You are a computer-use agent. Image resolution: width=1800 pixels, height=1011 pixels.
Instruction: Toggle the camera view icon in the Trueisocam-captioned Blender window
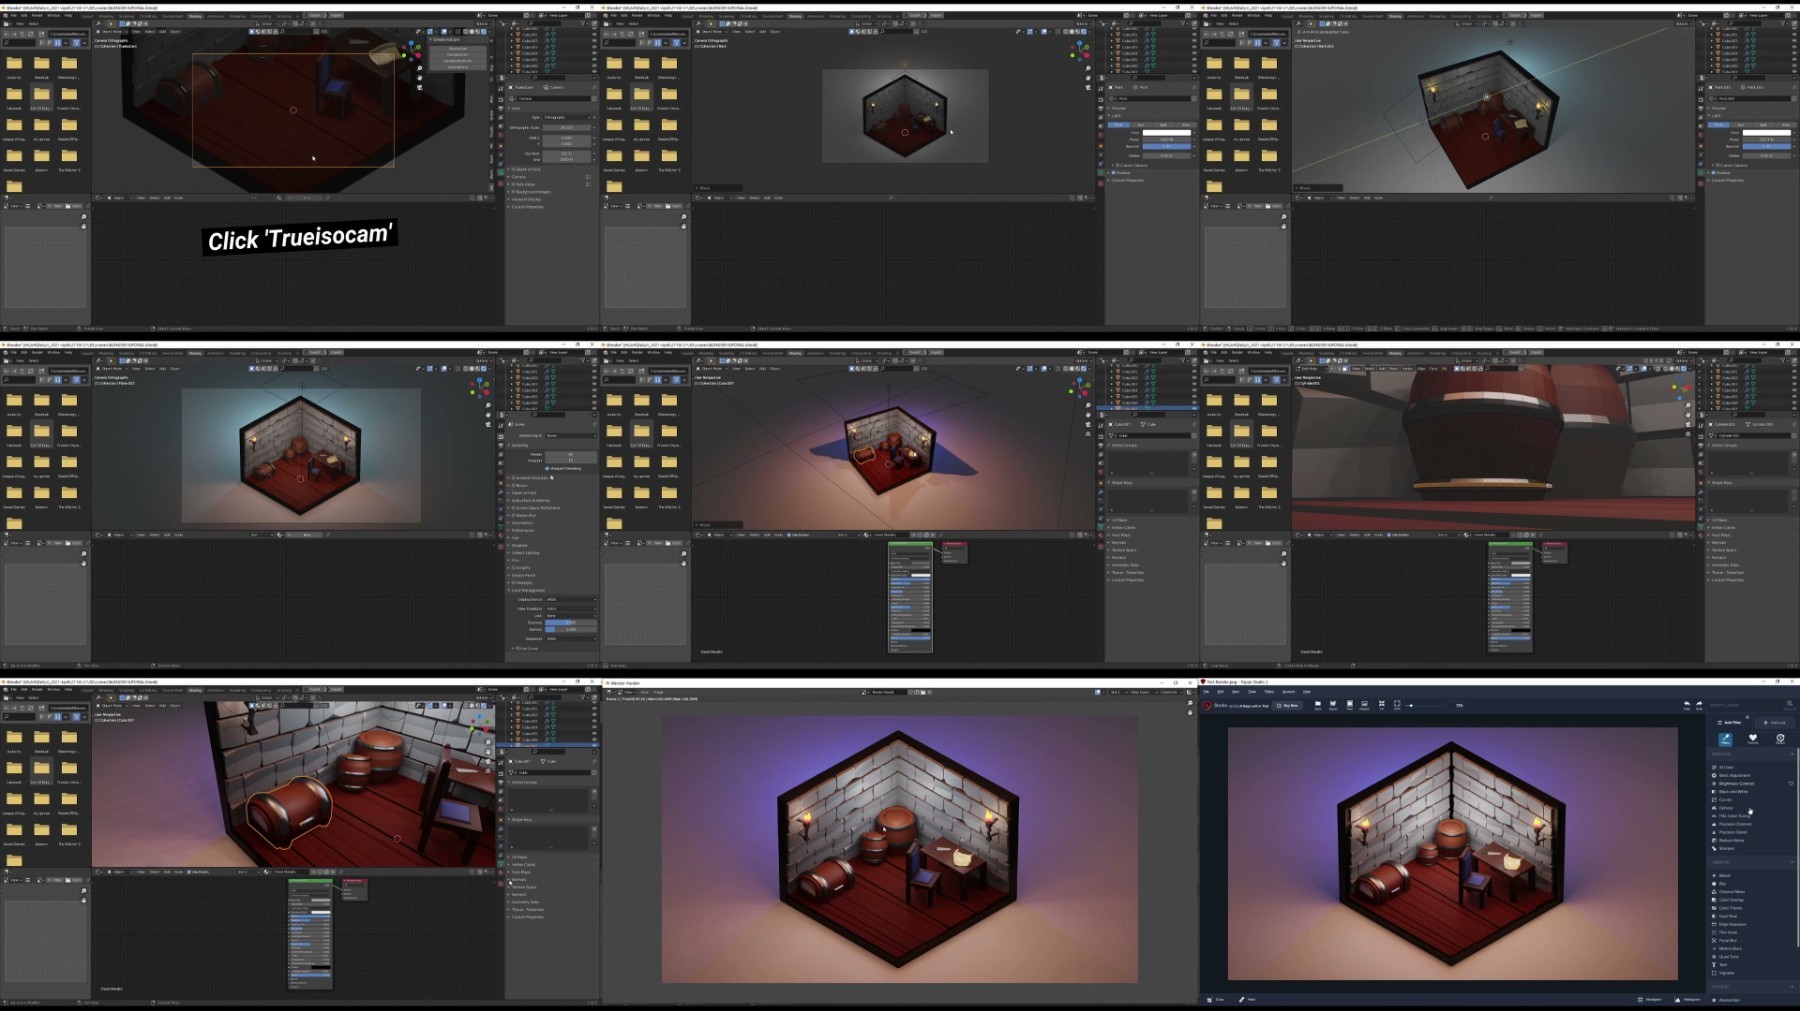pyautogui.click(x=419, y=87)
